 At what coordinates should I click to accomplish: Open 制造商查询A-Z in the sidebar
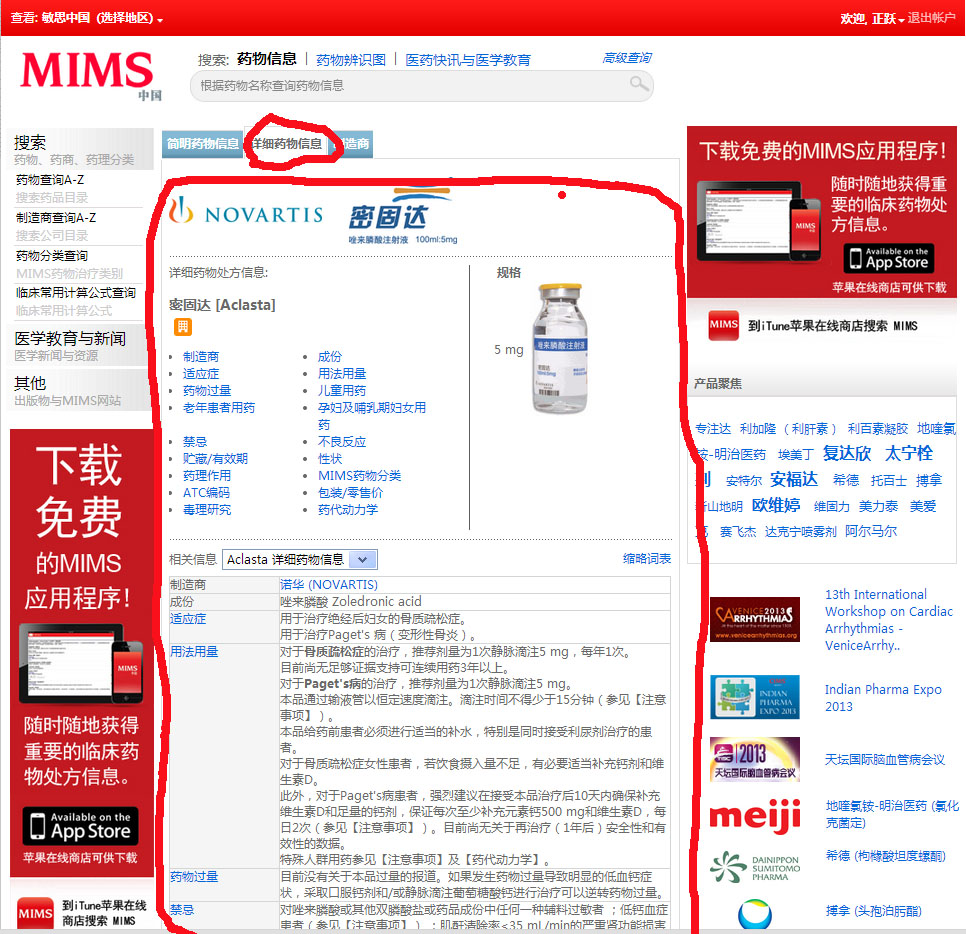coord(56,218)
